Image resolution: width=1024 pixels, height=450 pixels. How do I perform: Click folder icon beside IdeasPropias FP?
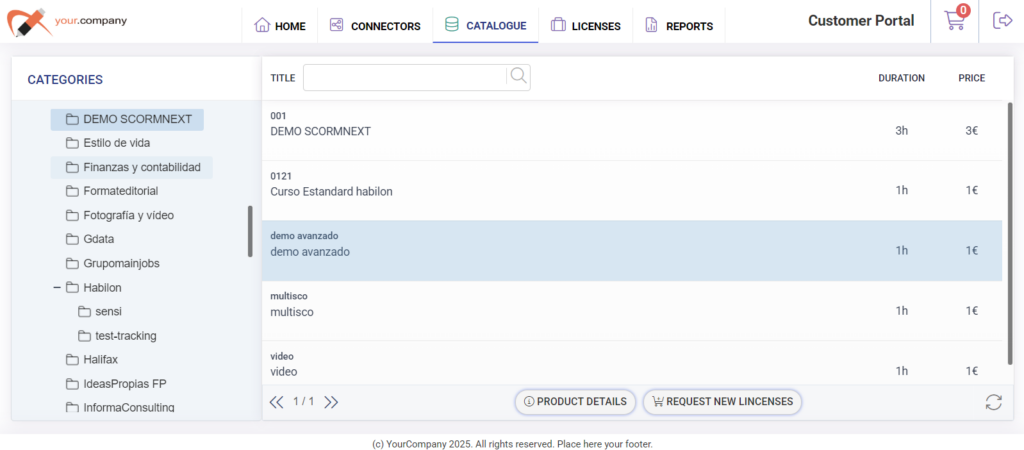pyautogui.click(x=72, y=383)
